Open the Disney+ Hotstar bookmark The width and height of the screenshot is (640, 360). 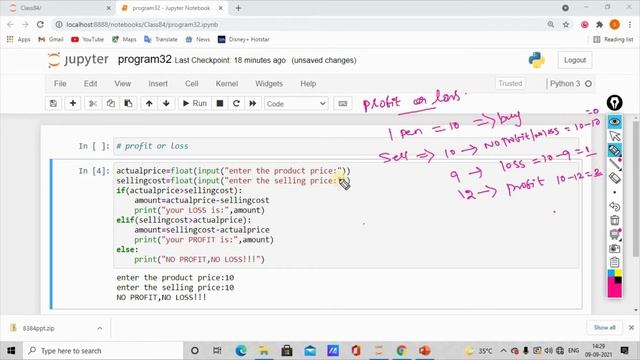click(244, 40)
